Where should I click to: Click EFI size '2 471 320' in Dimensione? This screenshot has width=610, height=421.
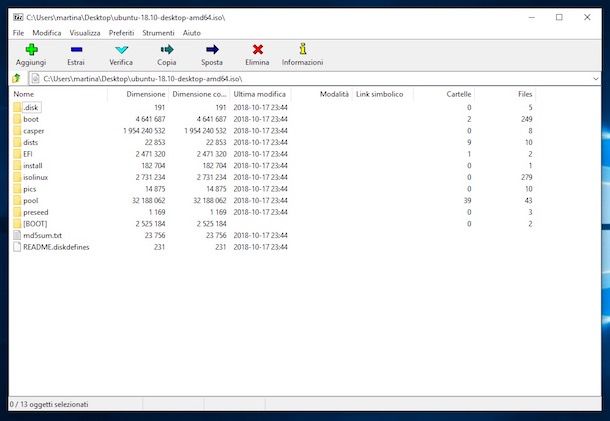(x=150, y=154)
